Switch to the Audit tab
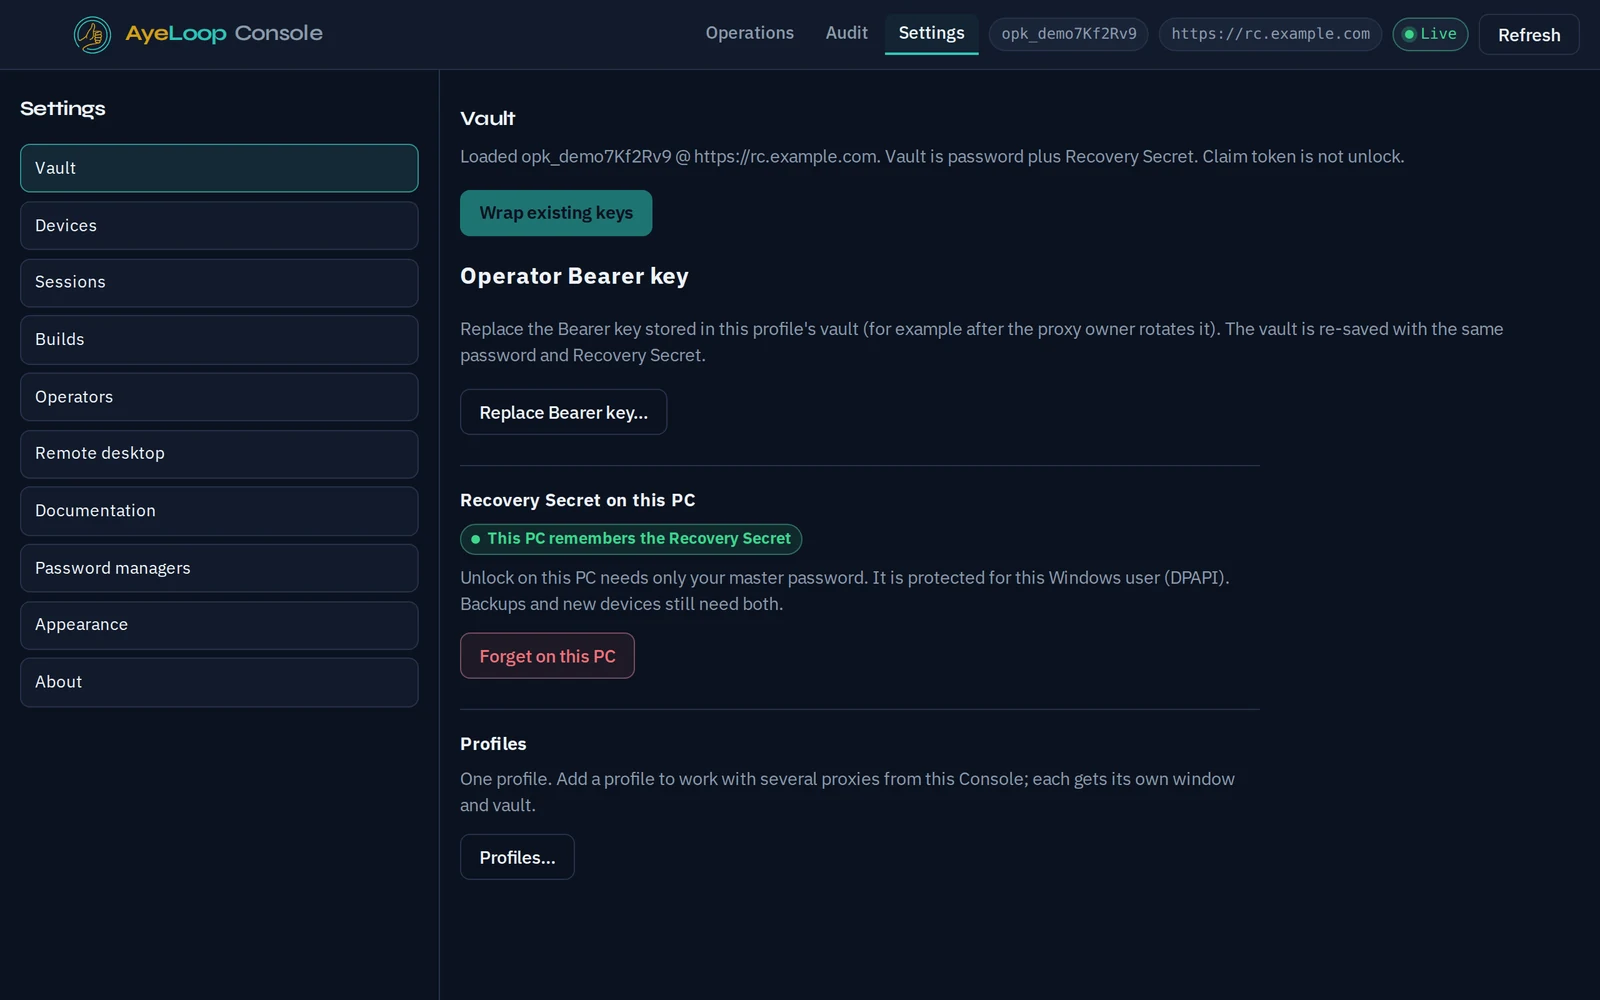Viewport: 1600px width, 1000px height. point(846,33)
